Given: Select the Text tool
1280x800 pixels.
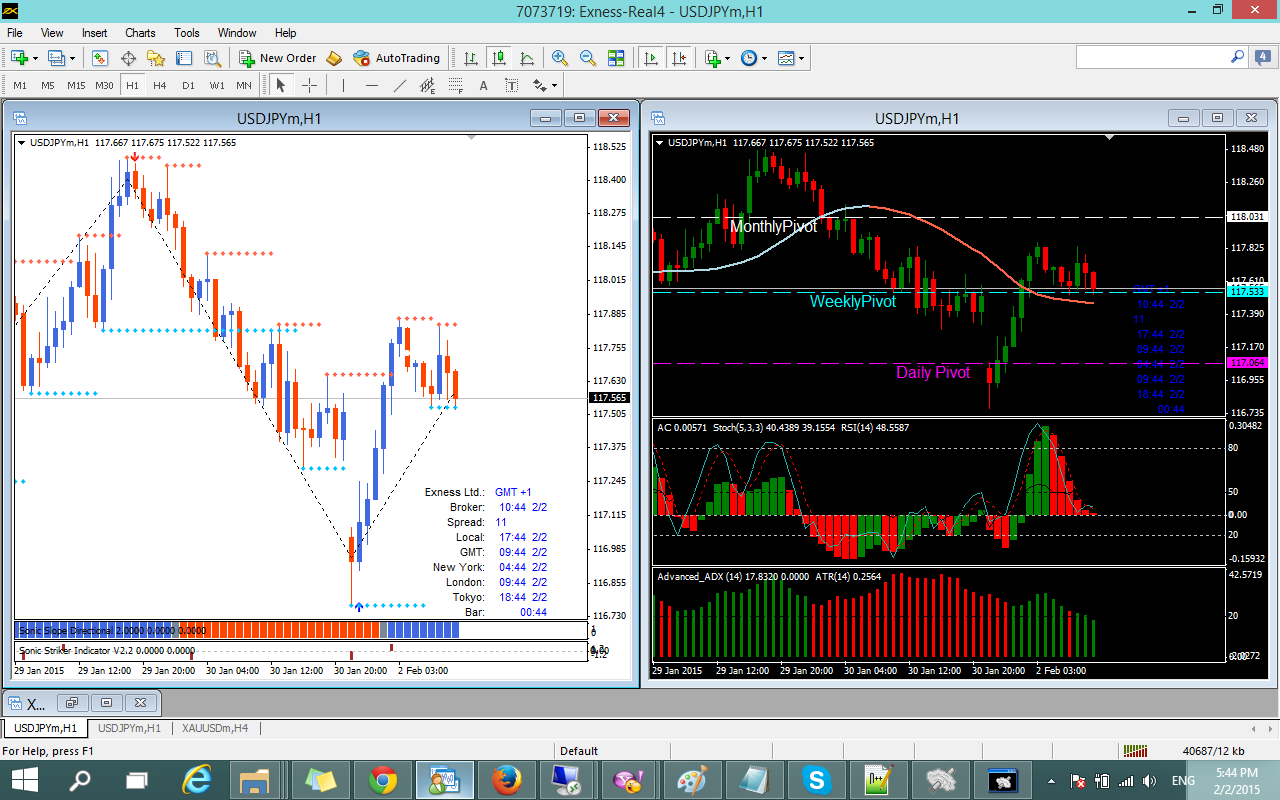Looking at the screenshot, I should coord(484,85).
